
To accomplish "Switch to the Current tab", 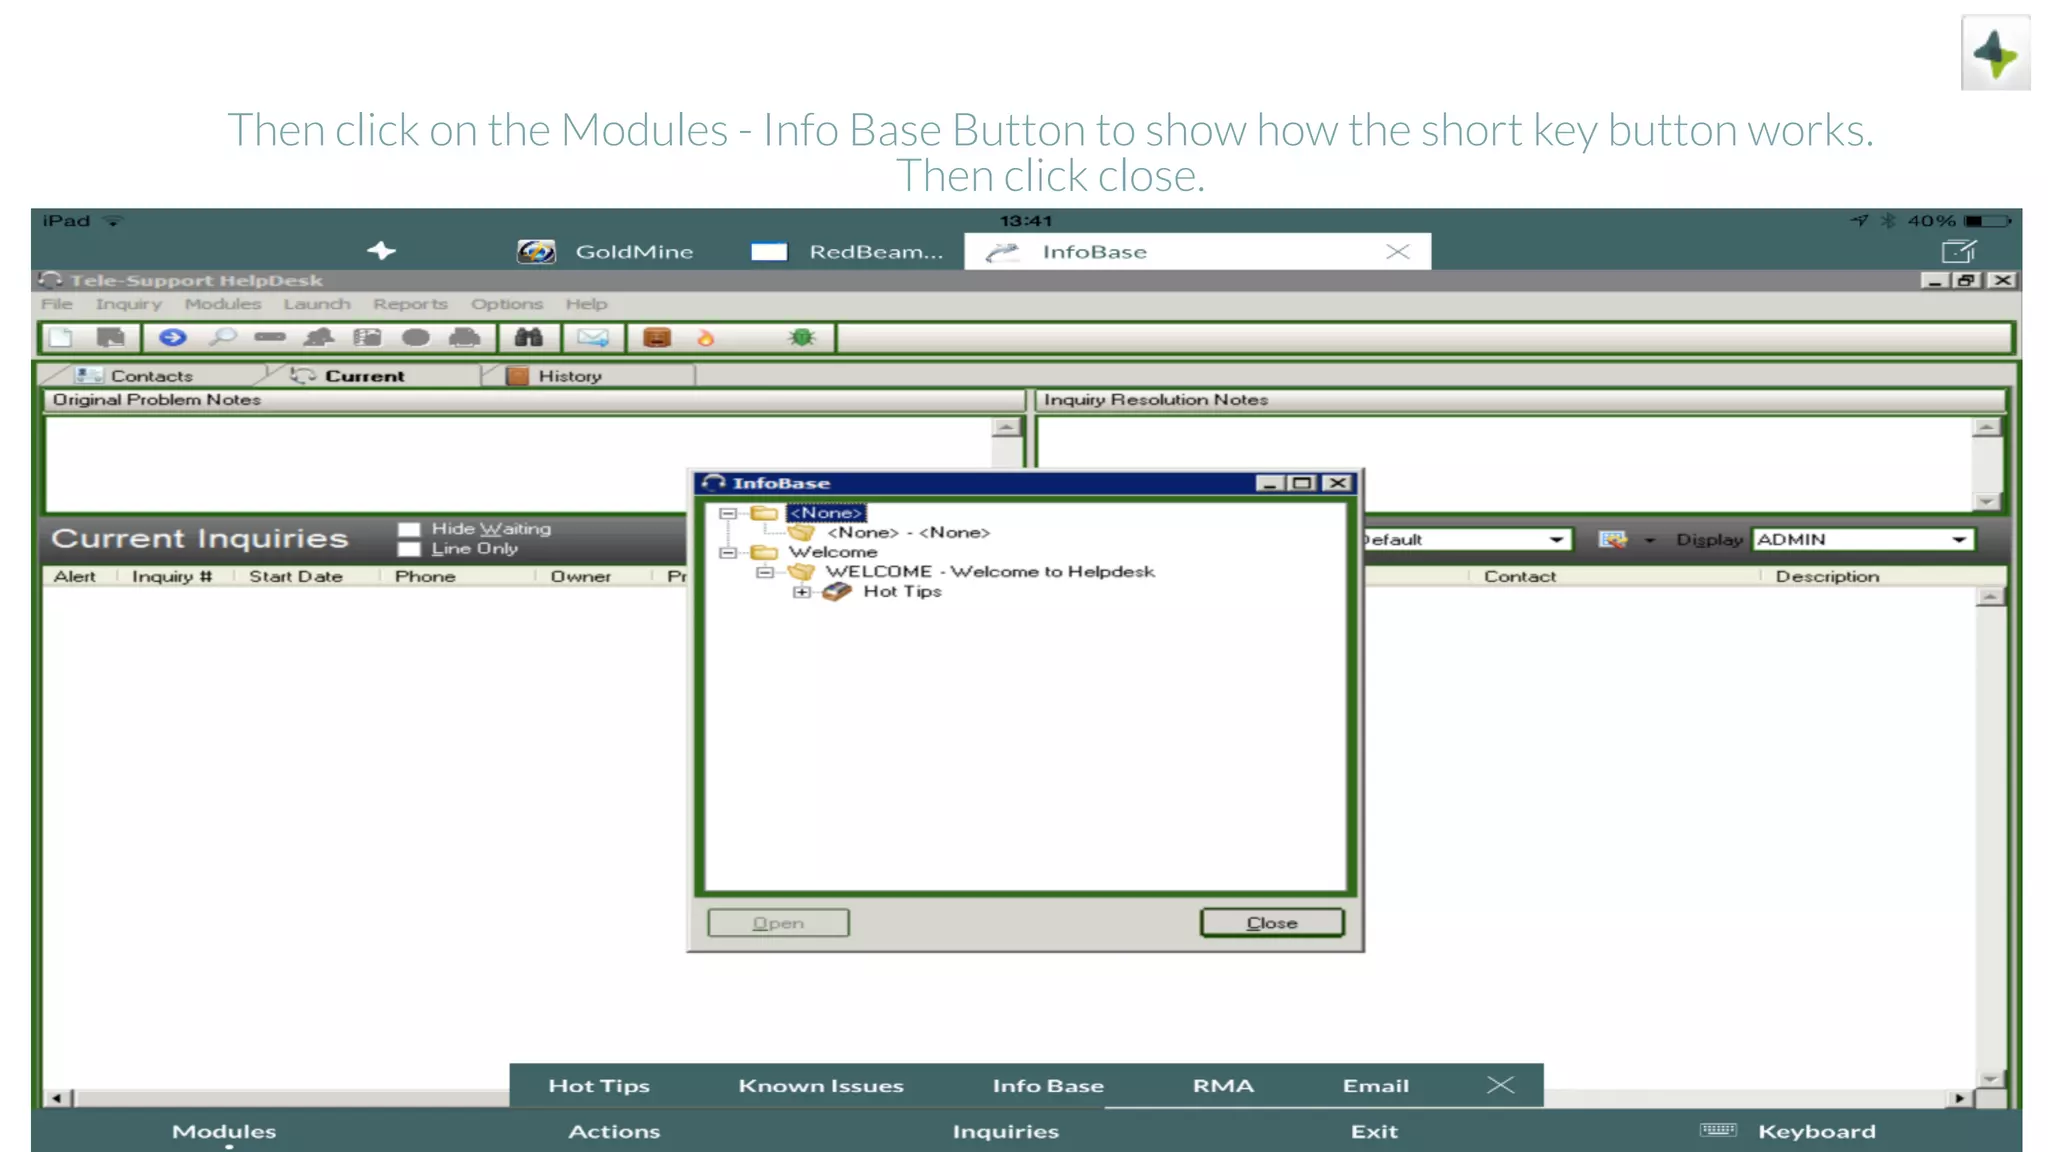I will point(364,376).
